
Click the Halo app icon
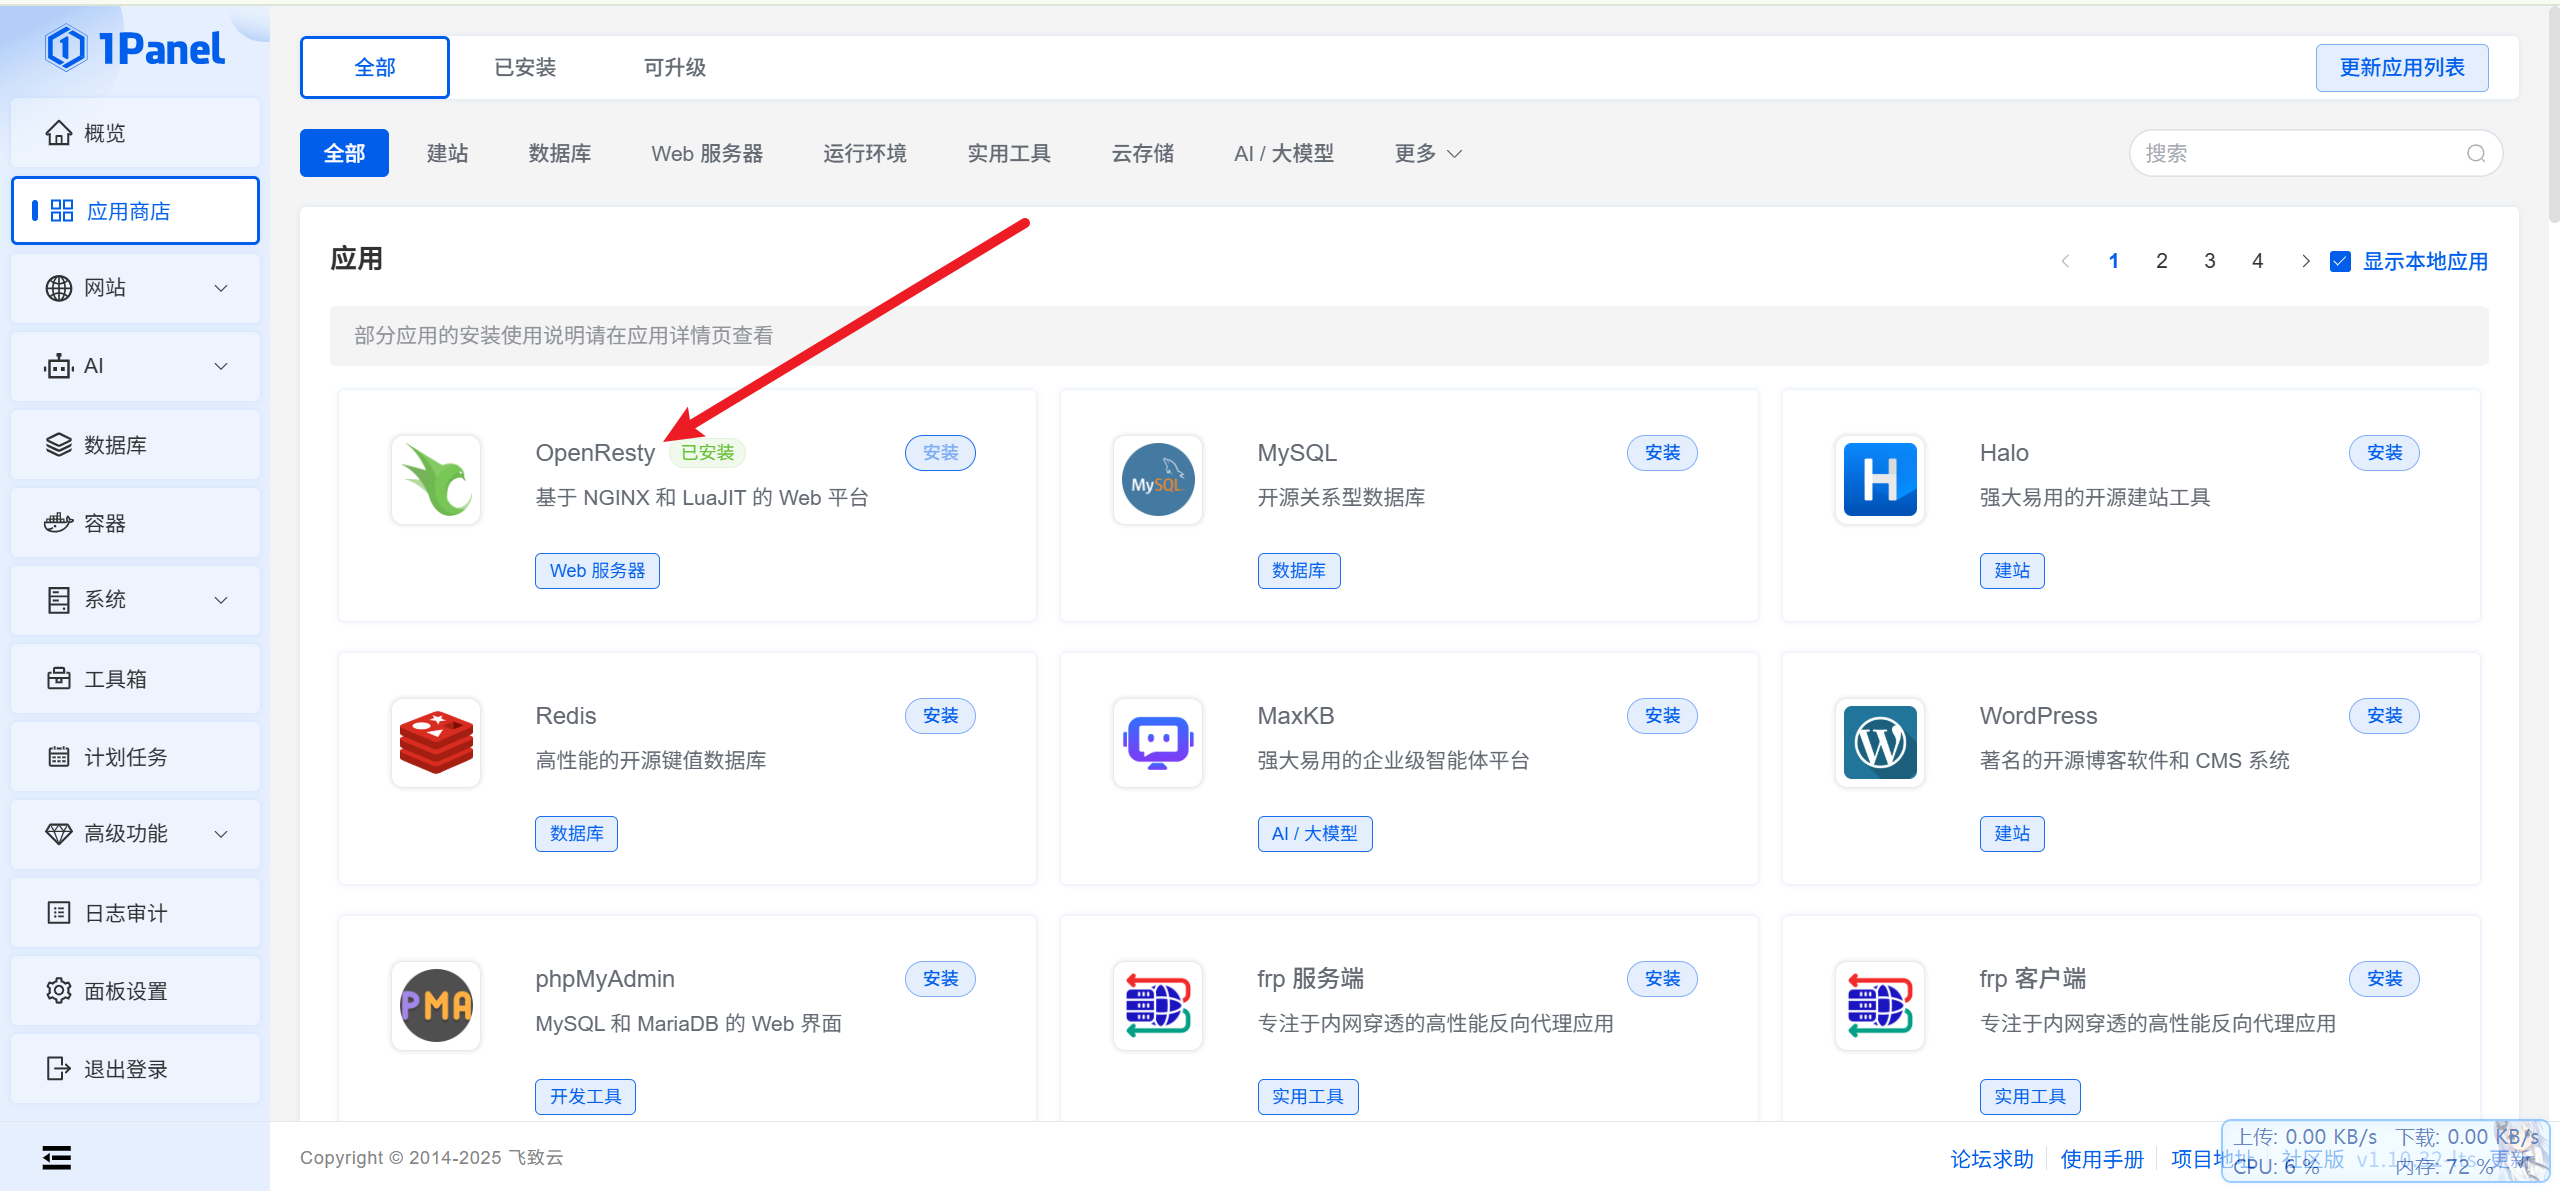[1880, 480]
